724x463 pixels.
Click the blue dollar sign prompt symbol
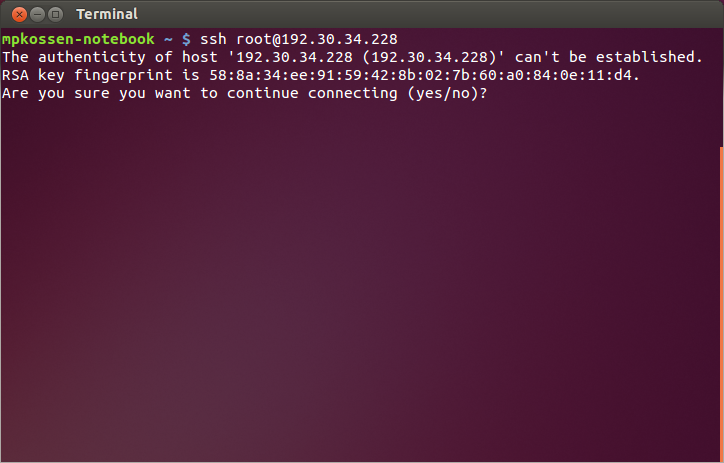point(186,39)
